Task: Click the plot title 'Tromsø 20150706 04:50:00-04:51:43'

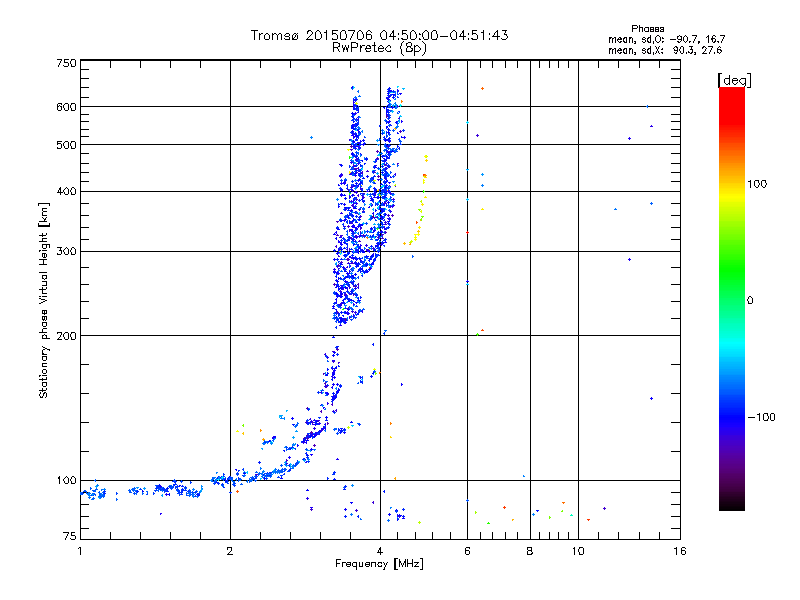Action: pyautogui.click(x=379, y=35)
